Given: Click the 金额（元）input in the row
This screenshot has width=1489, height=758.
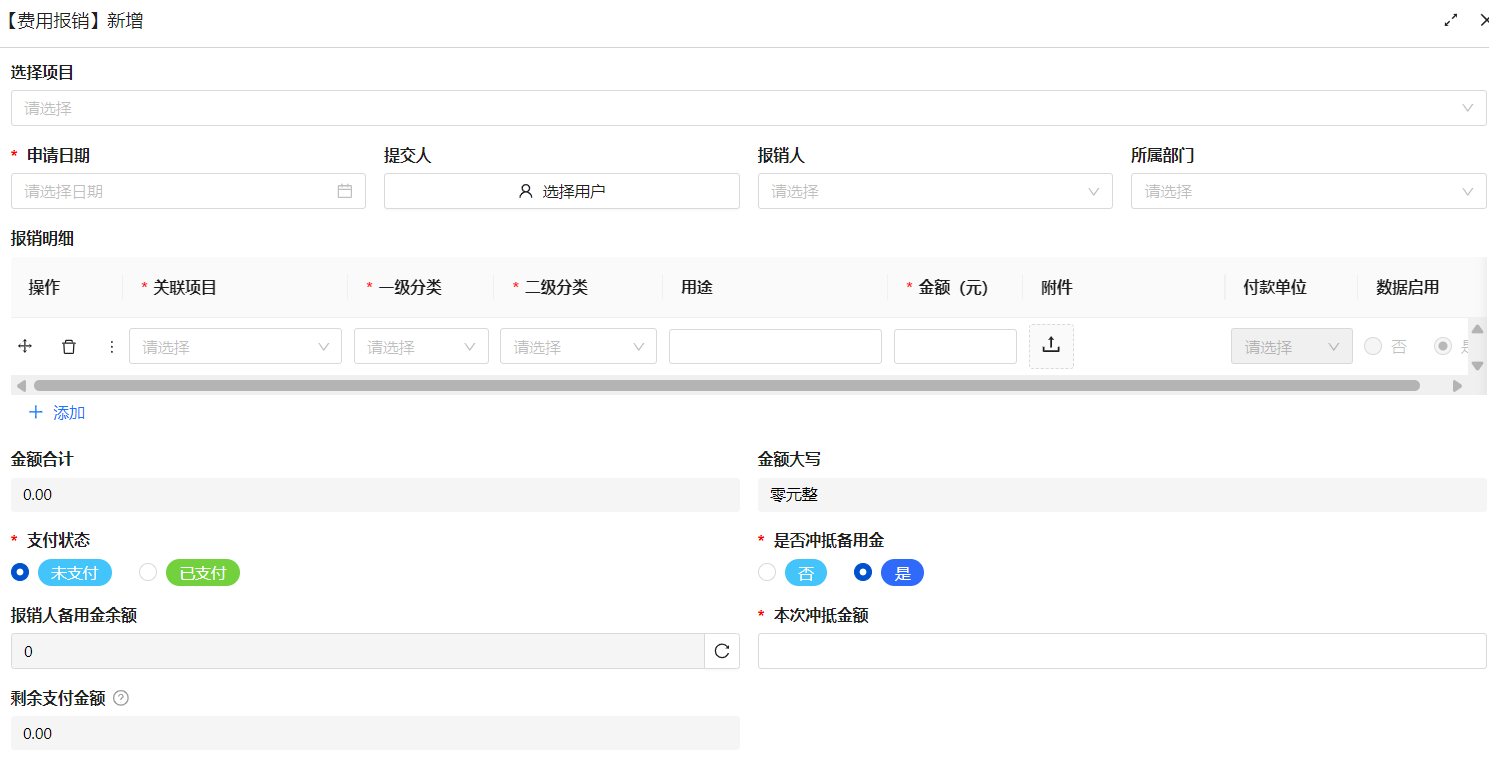Looking at the screenshot, I should pyautogui.click(x=955, y=346).
